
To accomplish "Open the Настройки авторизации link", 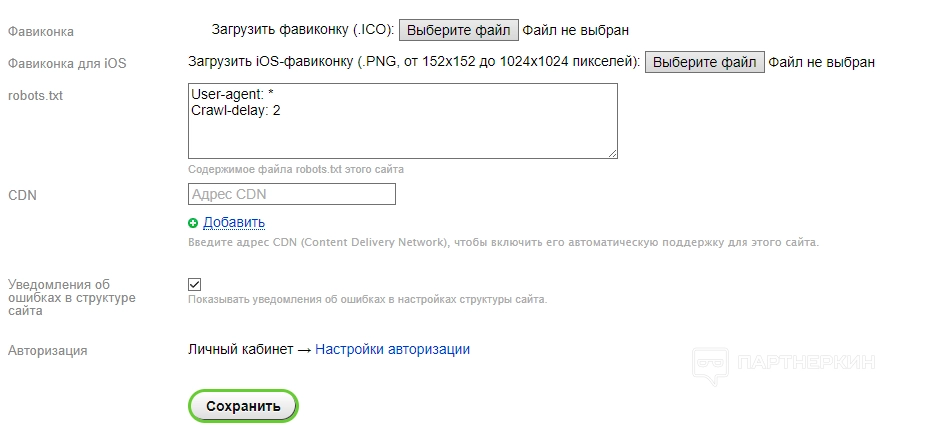I will tap(392, 349).
